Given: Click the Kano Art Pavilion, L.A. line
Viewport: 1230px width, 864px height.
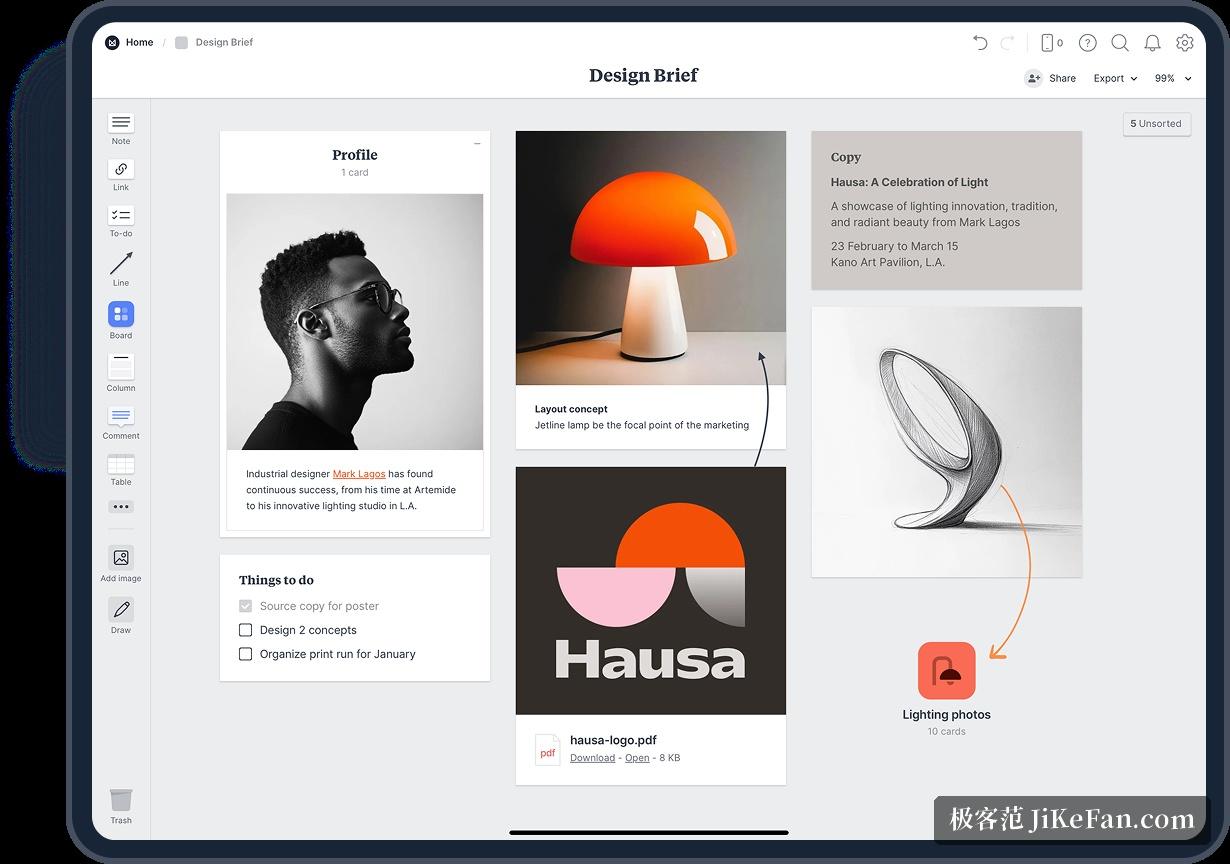Looking at the screenshot, I should [888, 262].
